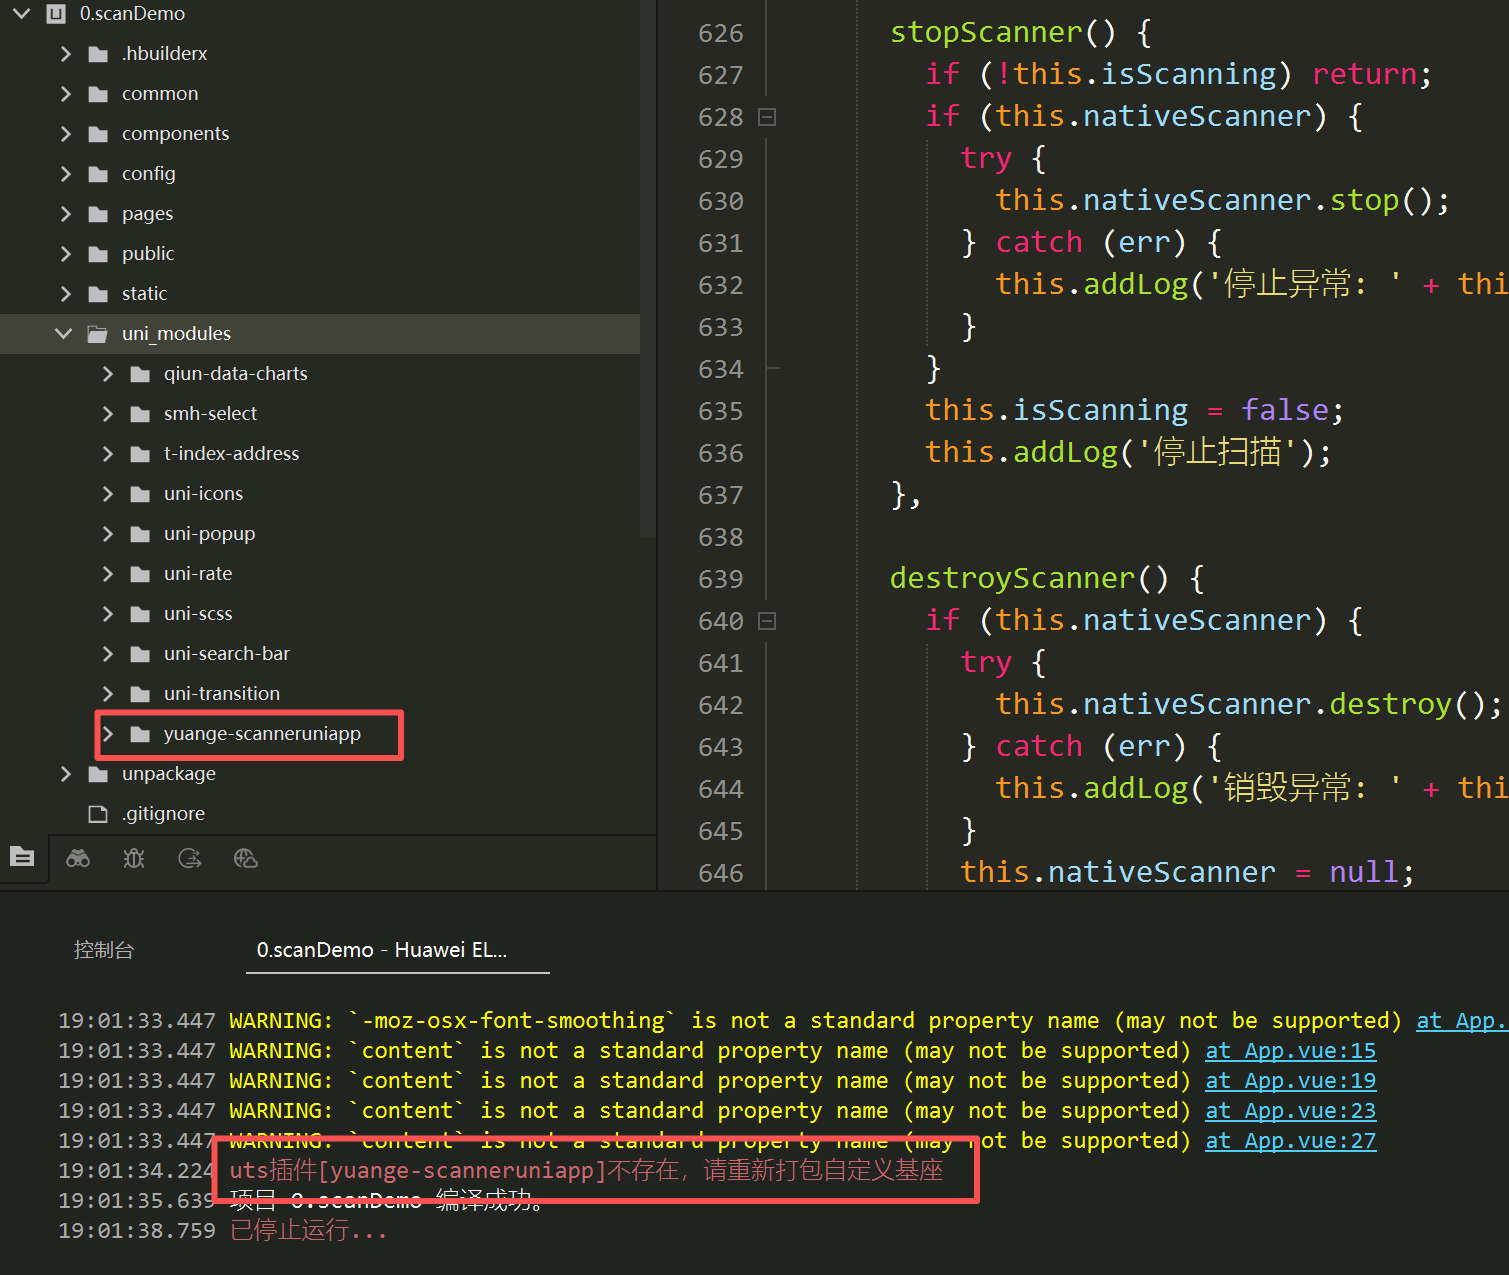
Task: Switch to the 控制台 console tab
Action: pyautogui.click(x=104, y=950)
